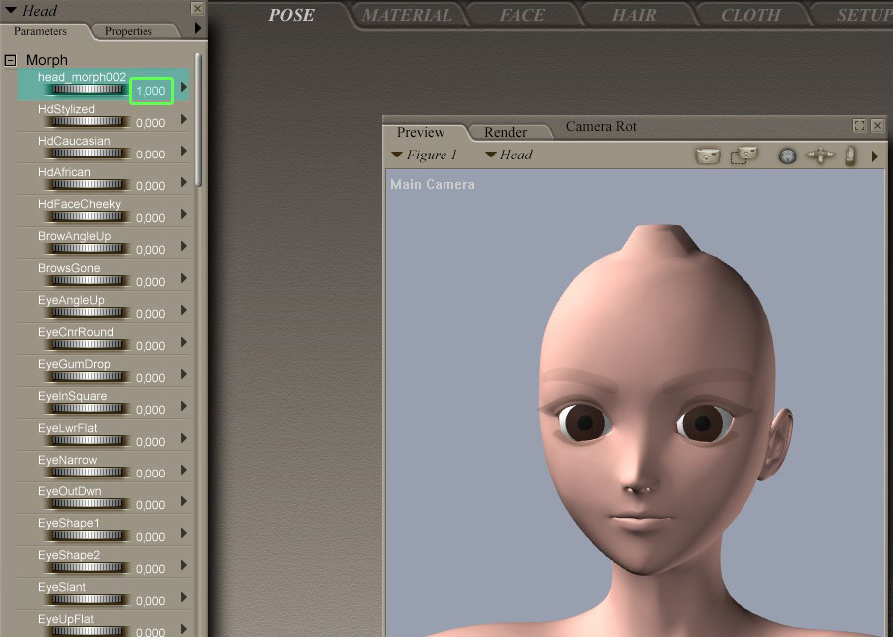This screenshot has width=893, height=637.
Task: Click the 'EyeGumDrop' parameter label
Action: 74,364
